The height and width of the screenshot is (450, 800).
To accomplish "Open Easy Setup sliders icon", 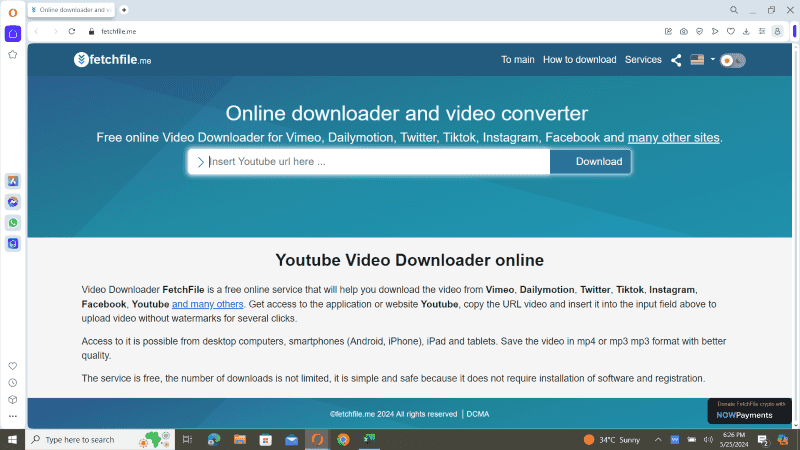I will pyautogui.click(x=762, y=31).
